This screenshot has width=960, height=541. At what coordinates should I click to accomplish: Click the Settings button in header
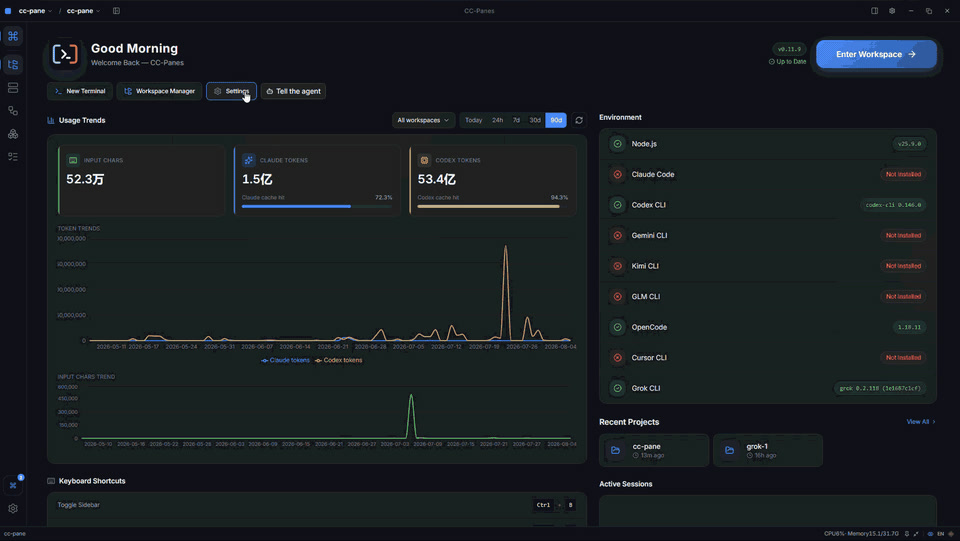231,91
